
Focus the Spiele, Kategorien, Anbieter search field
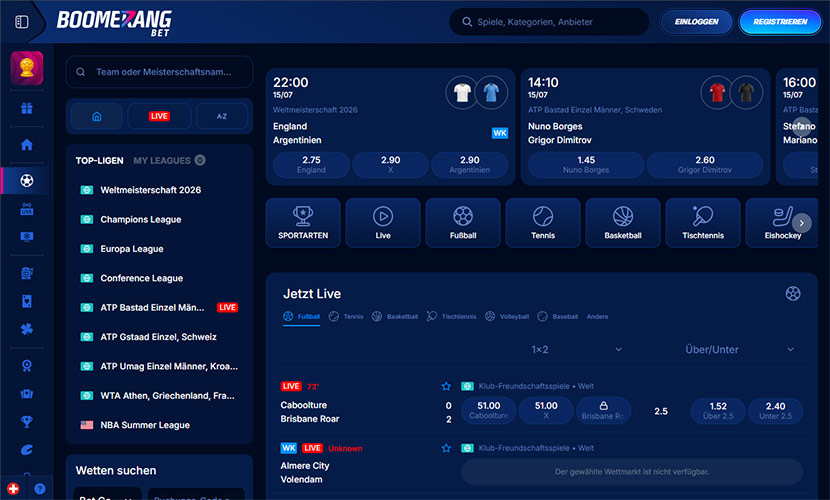tap(549, 22)
